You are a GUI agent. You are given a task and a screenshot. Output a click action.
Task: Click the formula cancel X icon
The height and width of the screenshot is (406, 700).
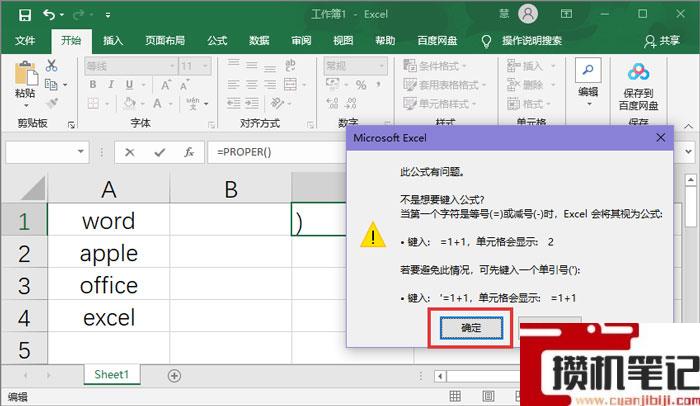[x=129, y=152]
